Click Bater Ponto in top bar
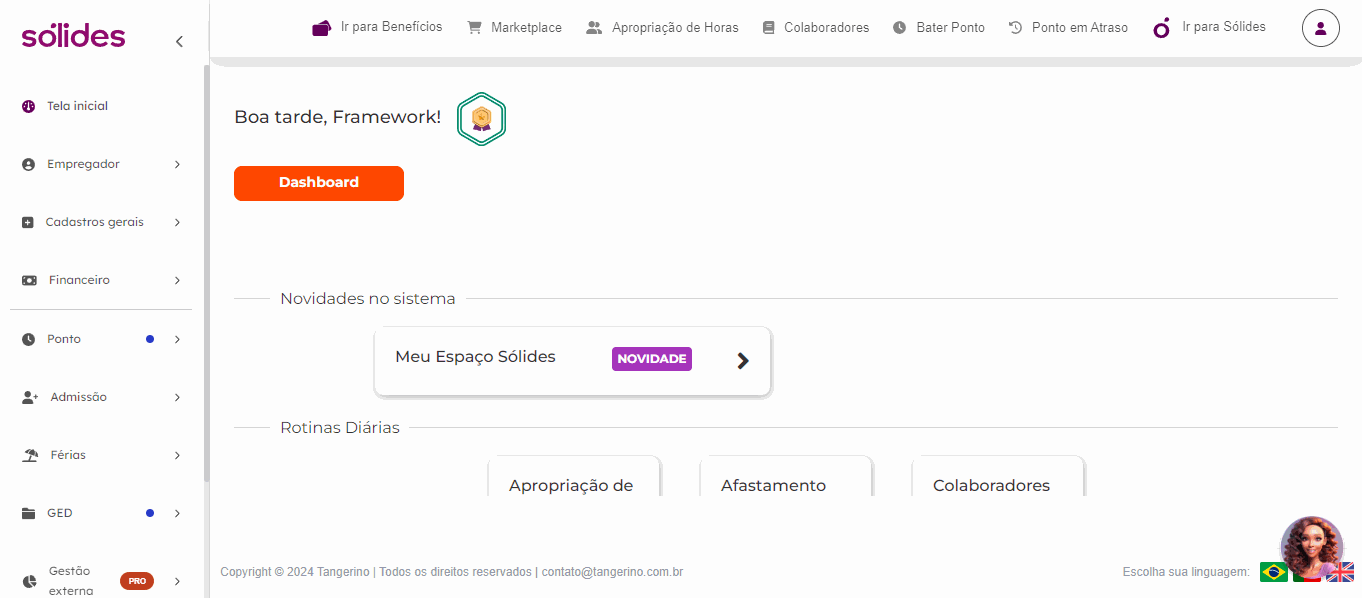The image size is (1362, 598). click(x=950, y=28)
